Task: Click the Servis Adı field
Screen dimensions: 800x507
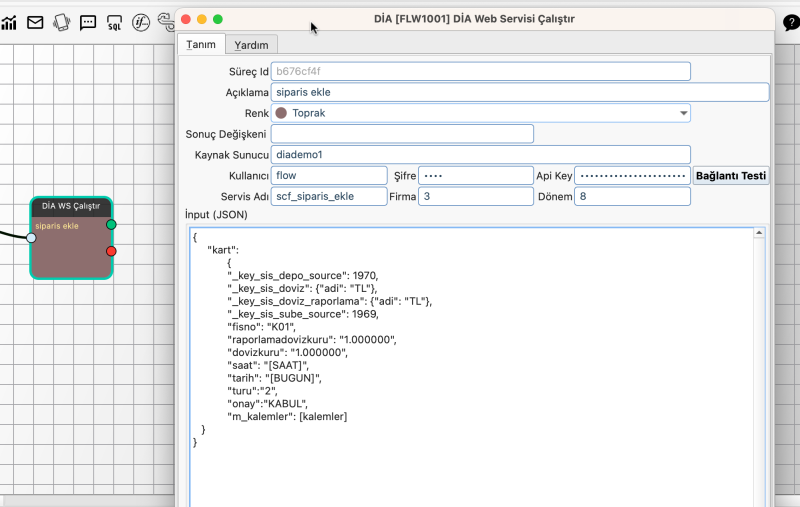Action: point(329,196)
